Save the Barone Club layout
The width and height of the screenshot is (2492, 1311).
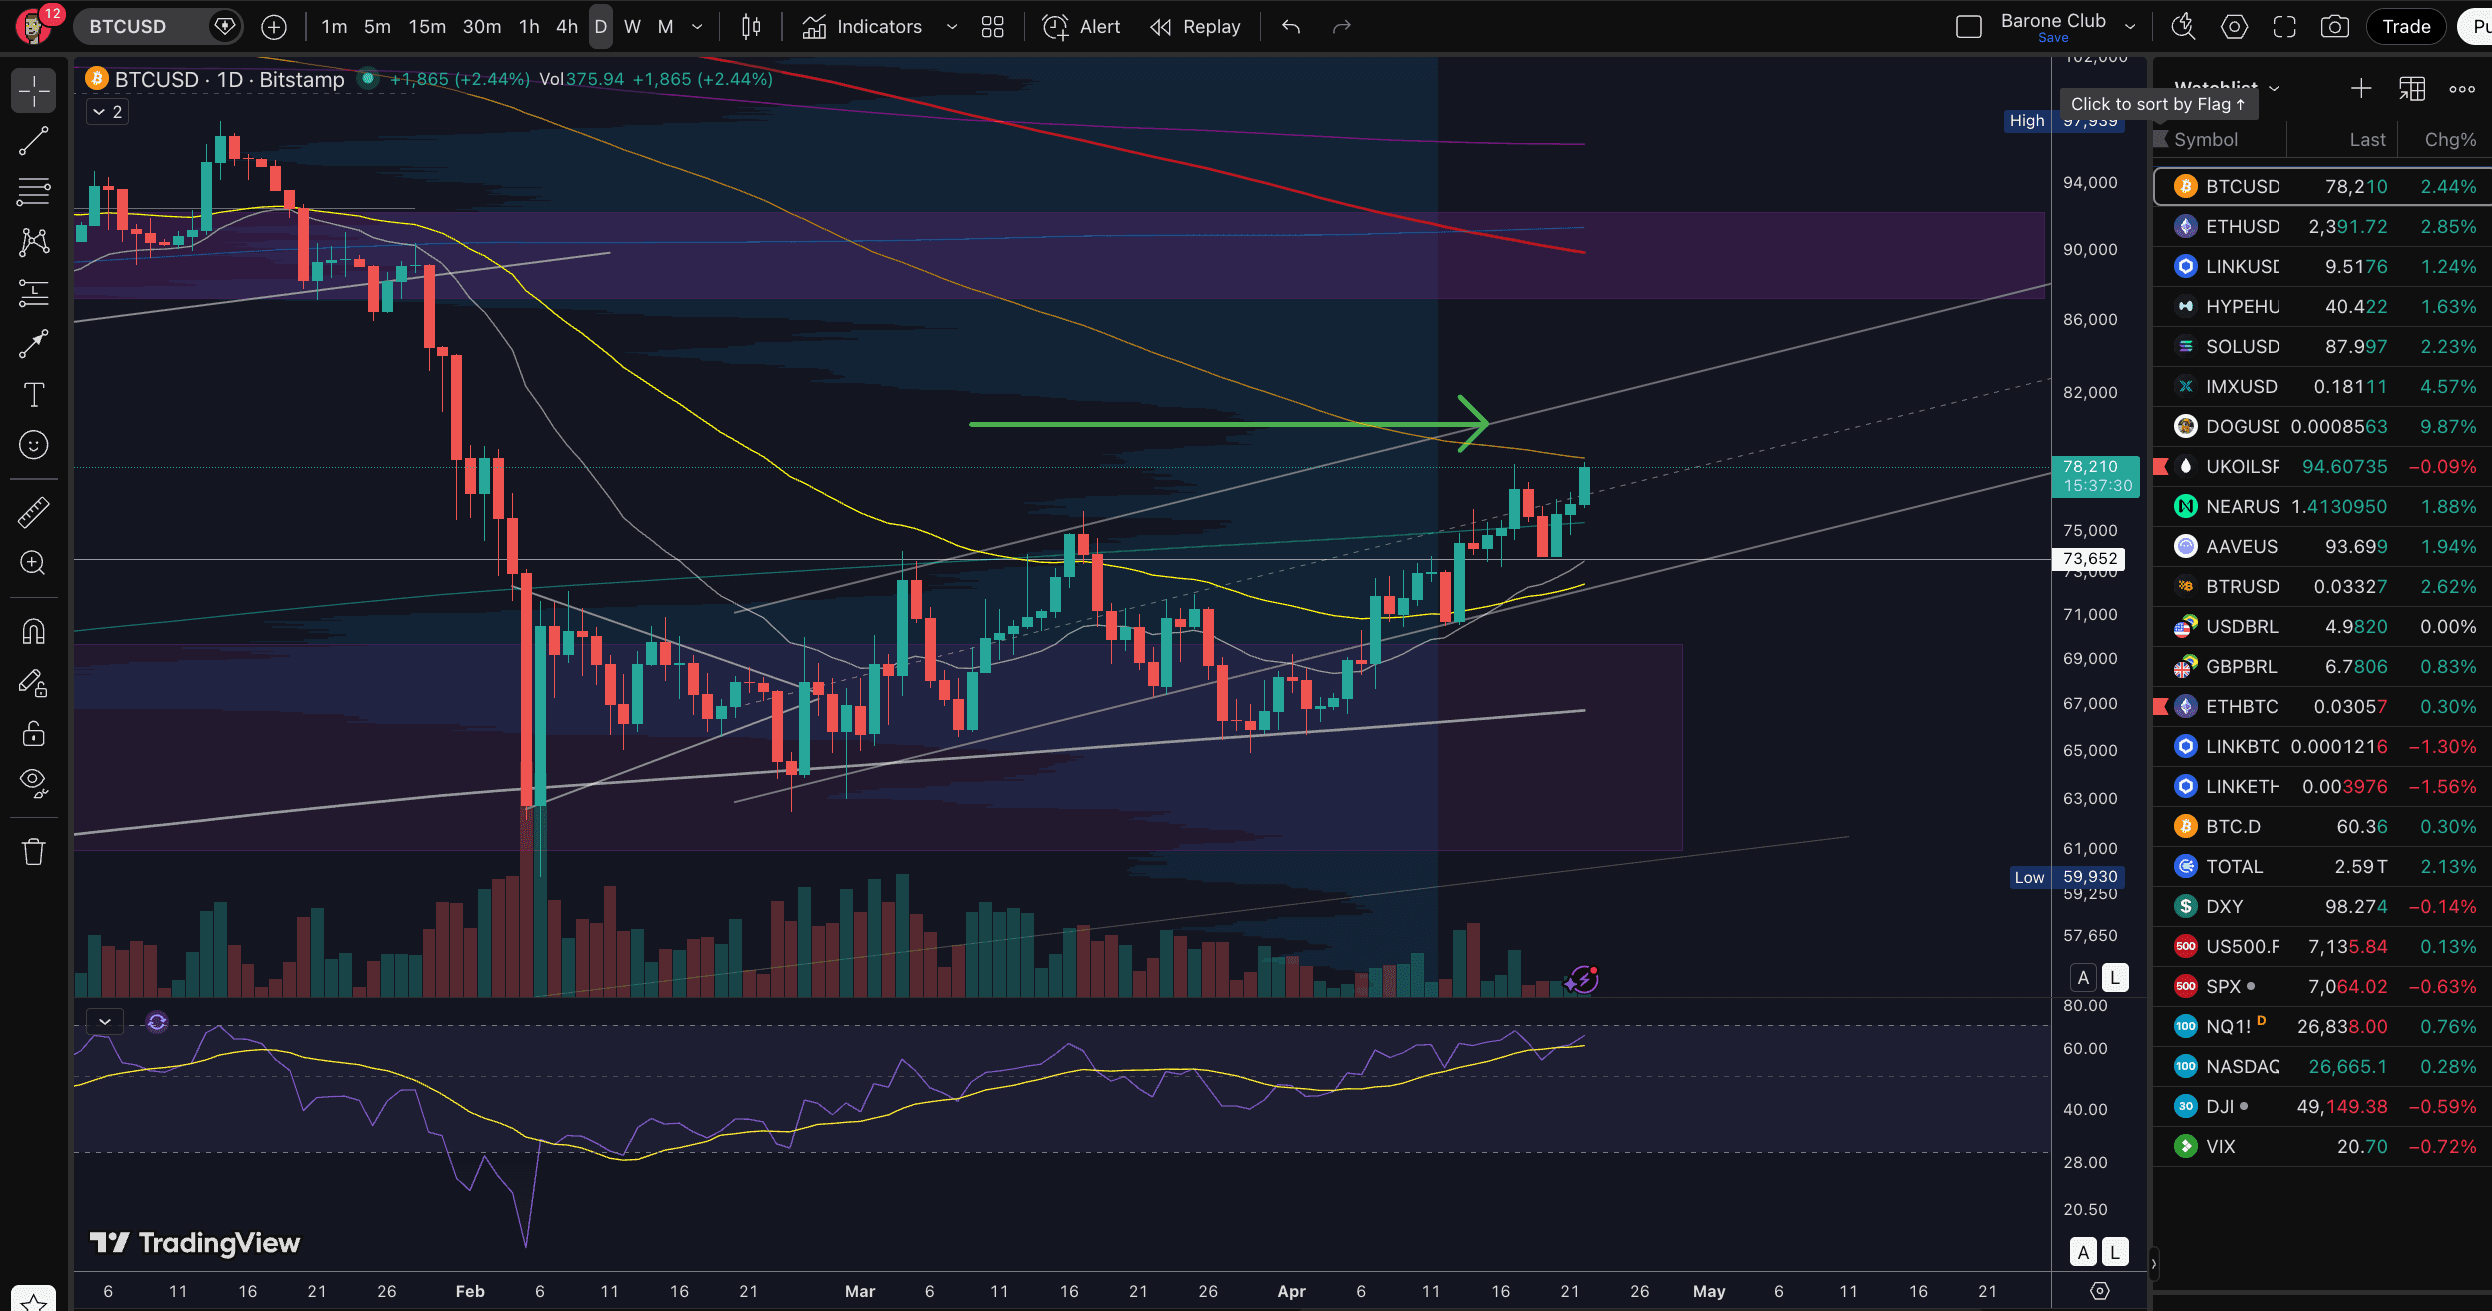[x=2053, y=38]
